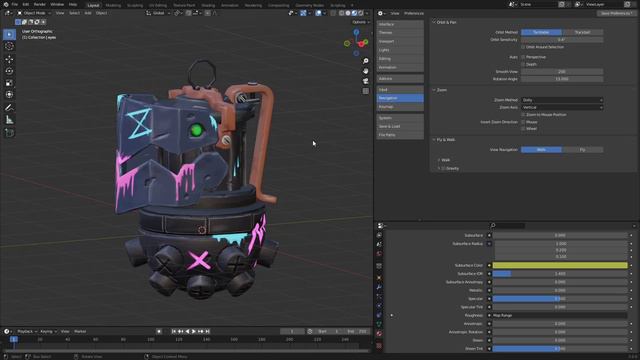Open the Zoom Method dropdown
Screen dimensions: 640x360
click(x=562, y=100)
